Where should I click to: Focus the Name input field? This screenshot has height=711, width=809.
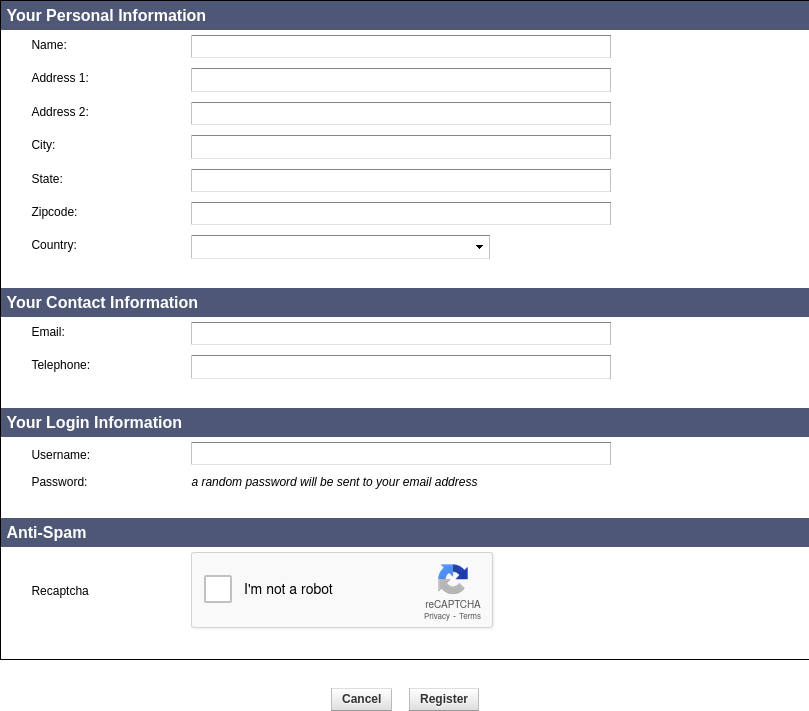[x=400, y=47]
